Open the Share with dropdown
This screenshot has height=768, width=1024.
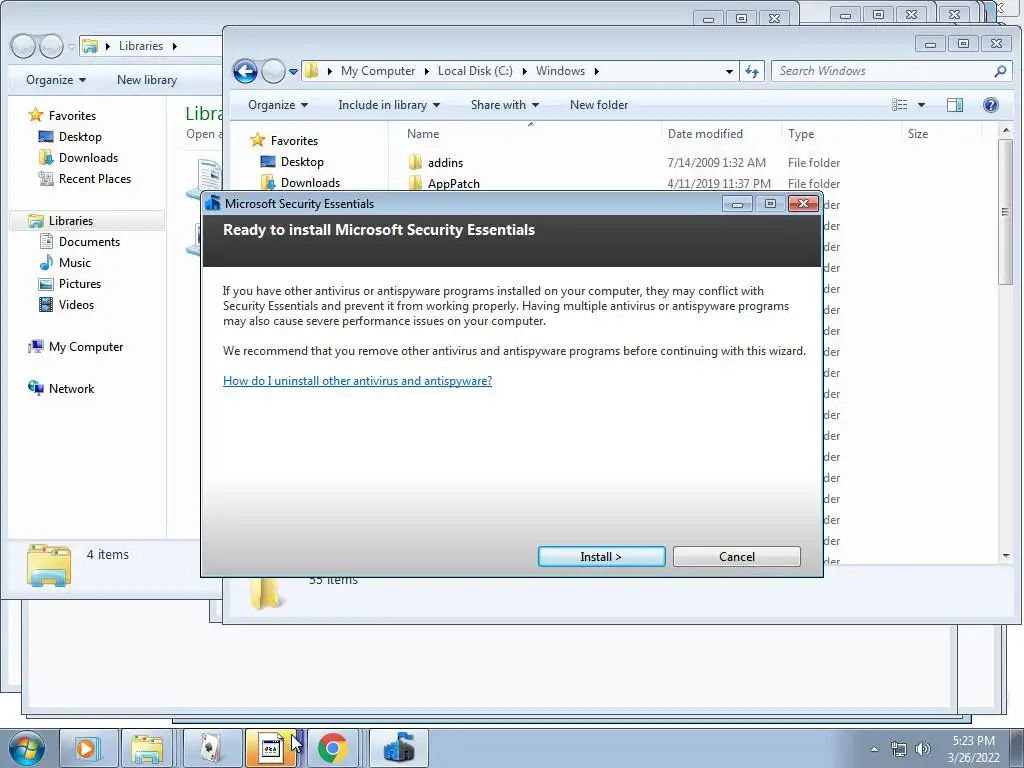coord(505,104)
